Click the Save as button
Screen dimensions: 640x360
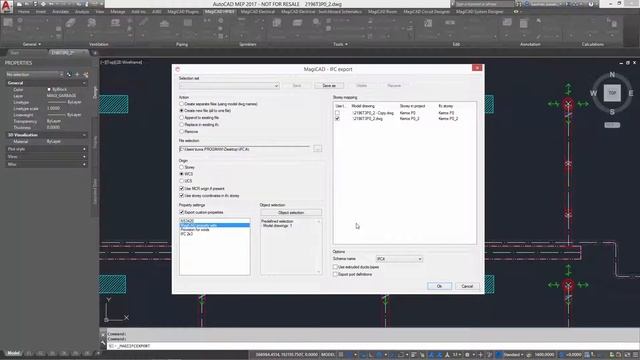click(x=329, y=86)
